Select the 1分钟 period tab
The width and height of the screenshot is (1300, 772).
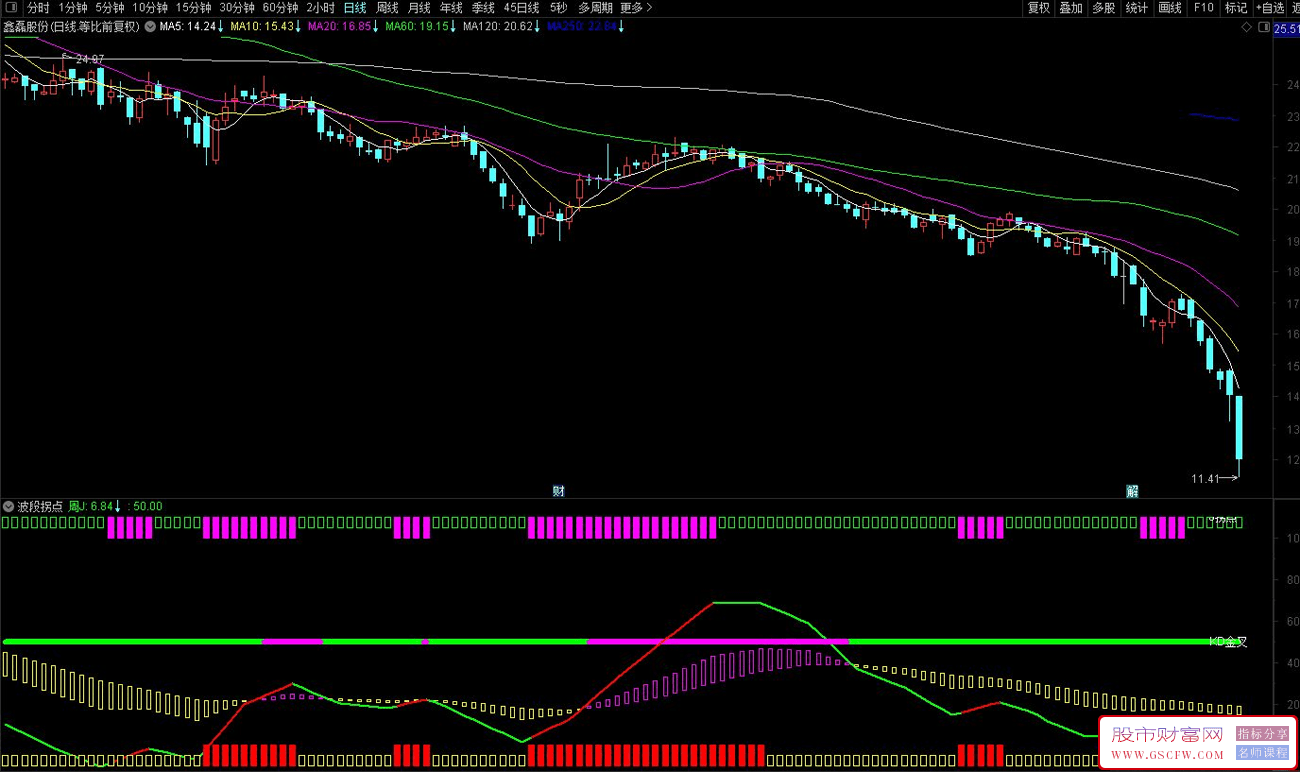pos(72,7)
